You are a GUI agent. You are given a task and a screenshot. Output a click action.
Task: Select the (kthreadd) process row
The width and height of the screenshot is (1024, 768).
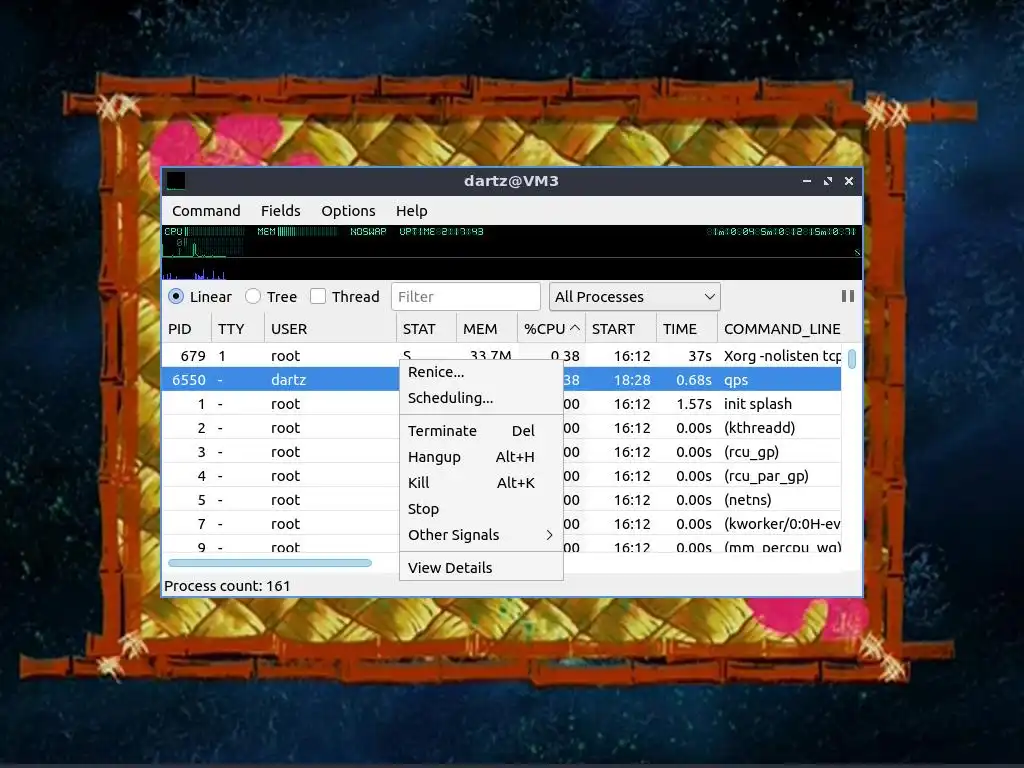(x=501, y=428)
